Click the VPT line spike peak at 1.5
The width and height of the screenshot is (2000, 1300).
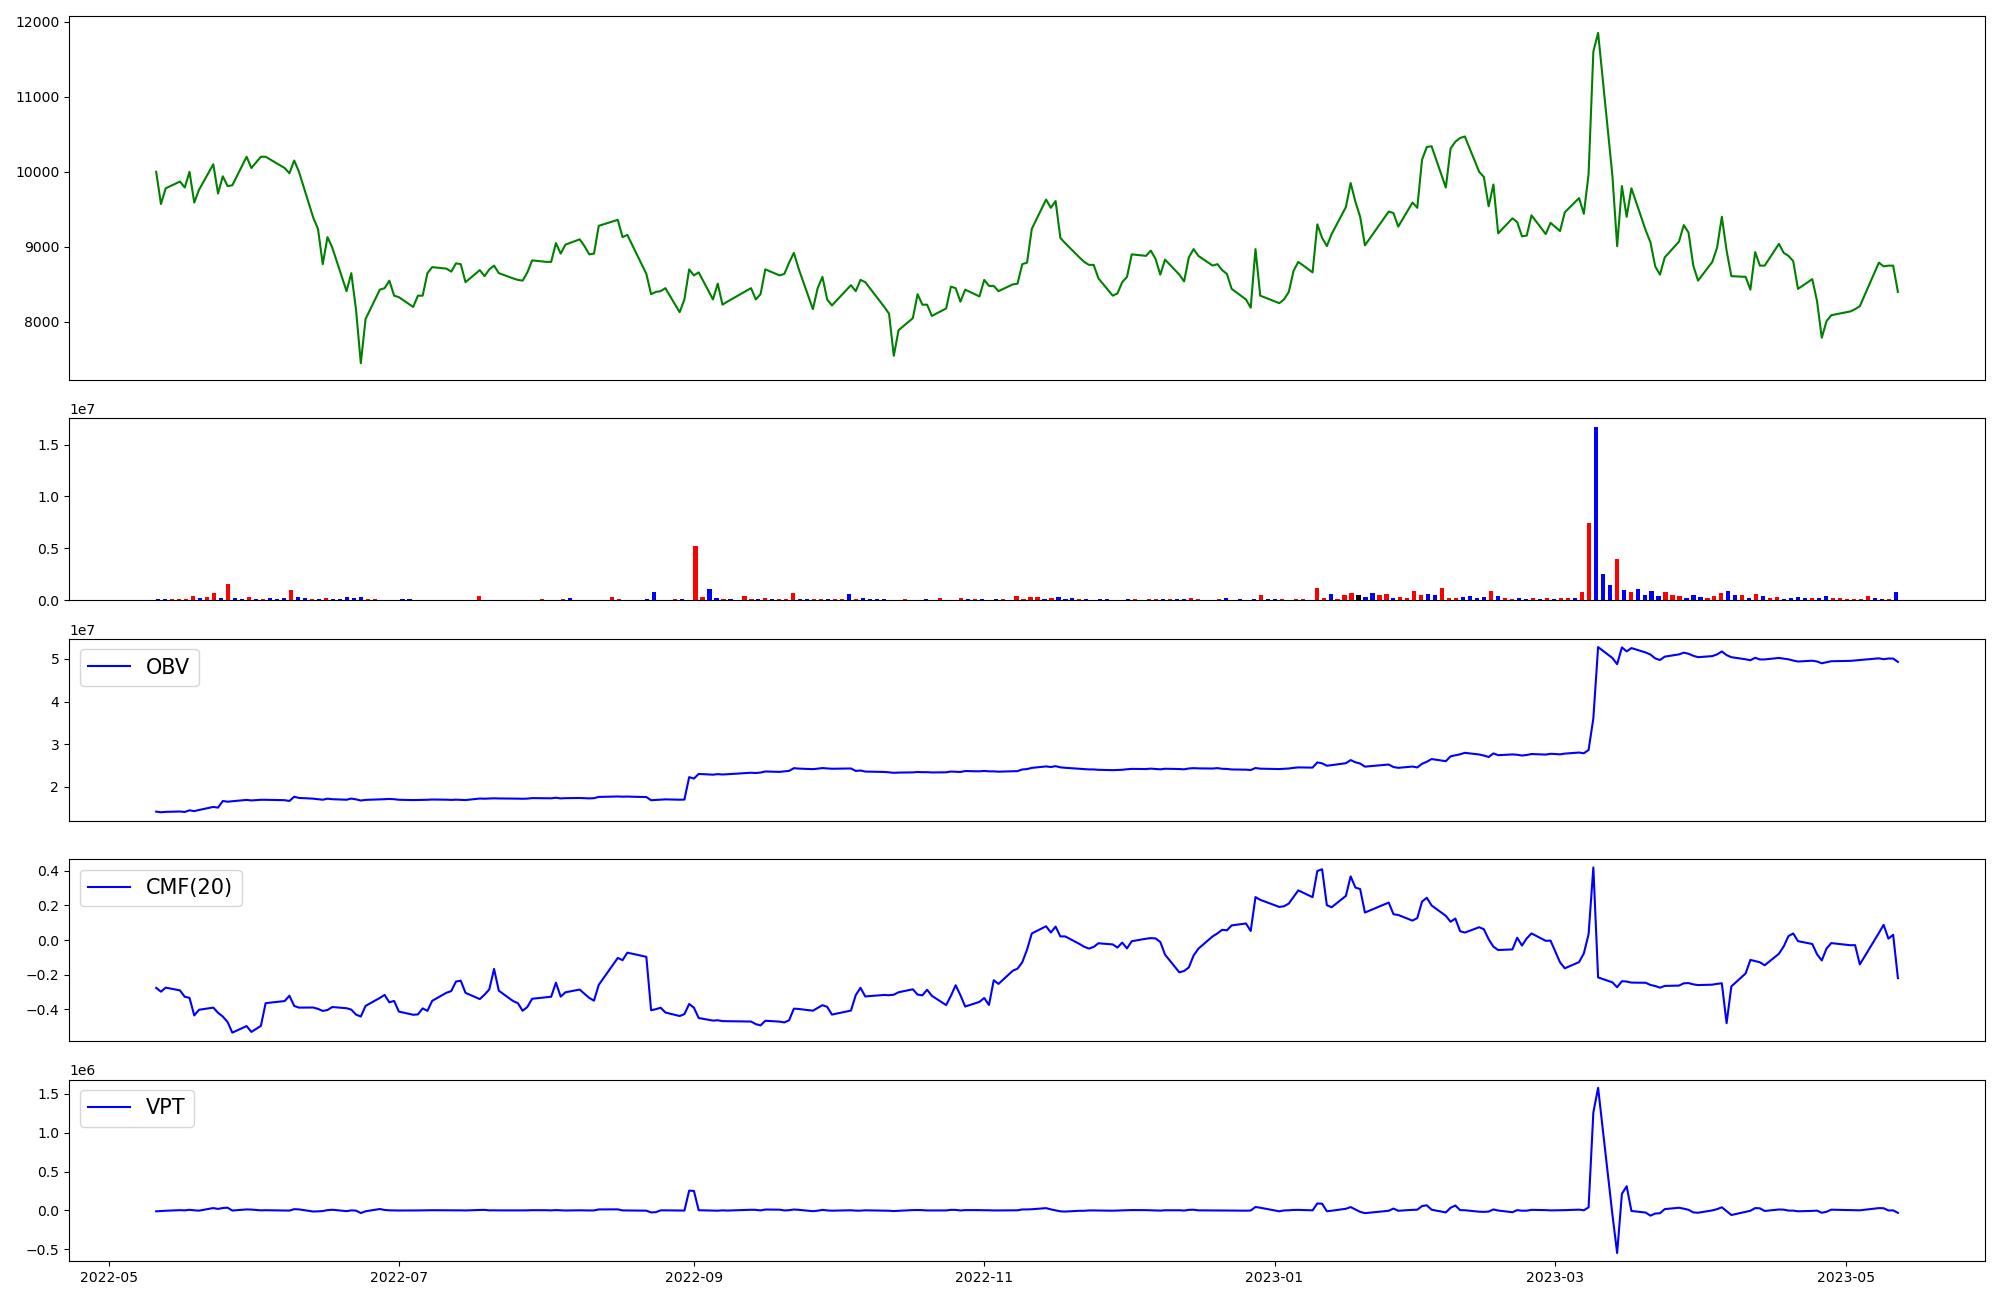[x=1597, y=1089]
